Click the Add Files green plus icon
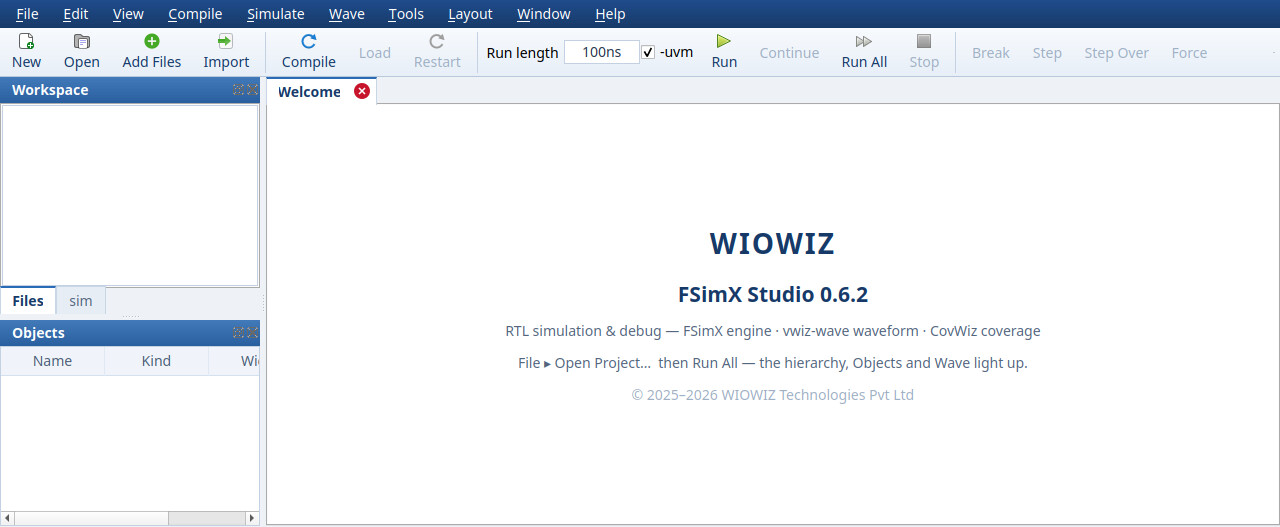 tap(152, 41)
